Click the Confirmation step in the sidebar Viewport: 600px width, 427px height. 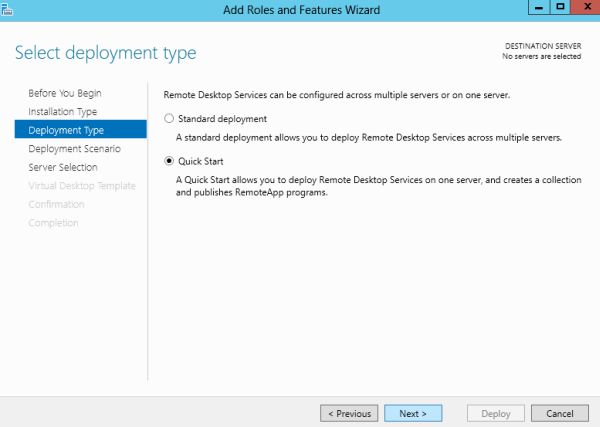(x=57, y=204)
